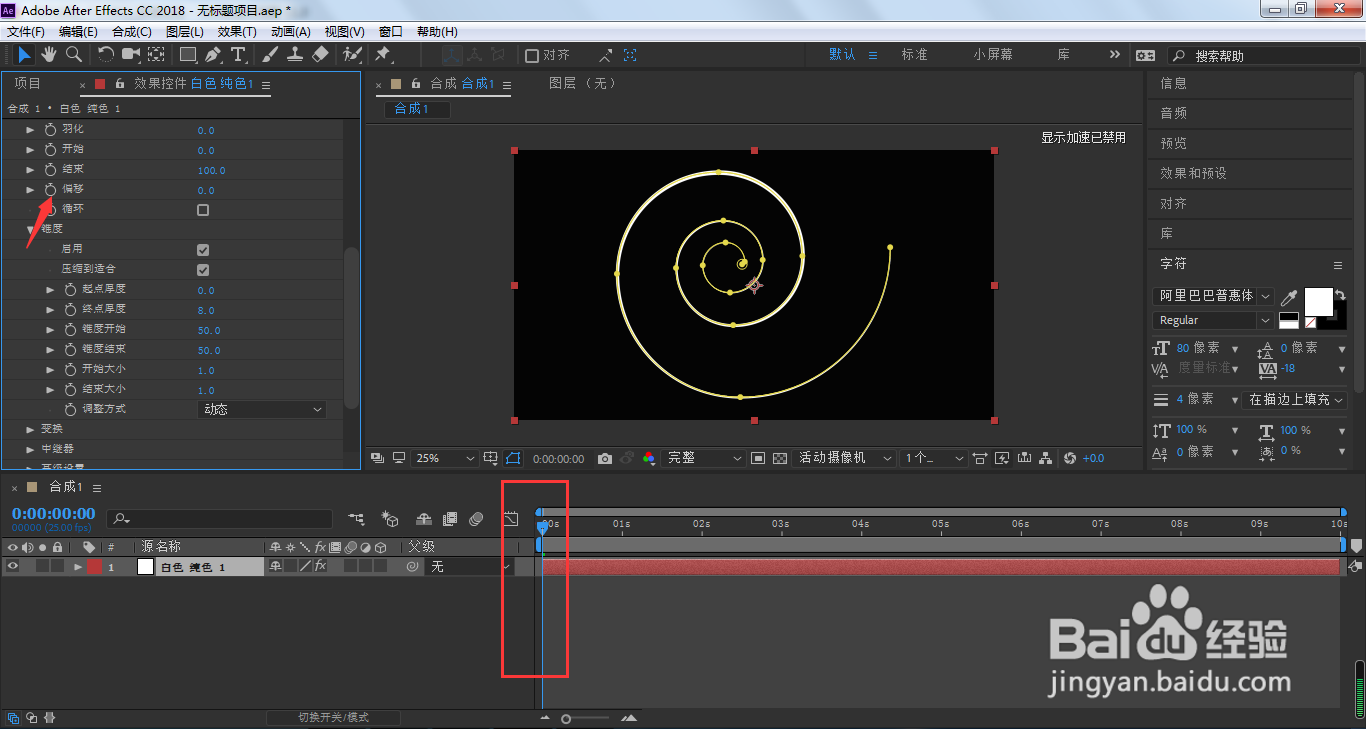
Task: Toggle fx switch on layer 白色 纯色 1
Action: tap(320, 566)
